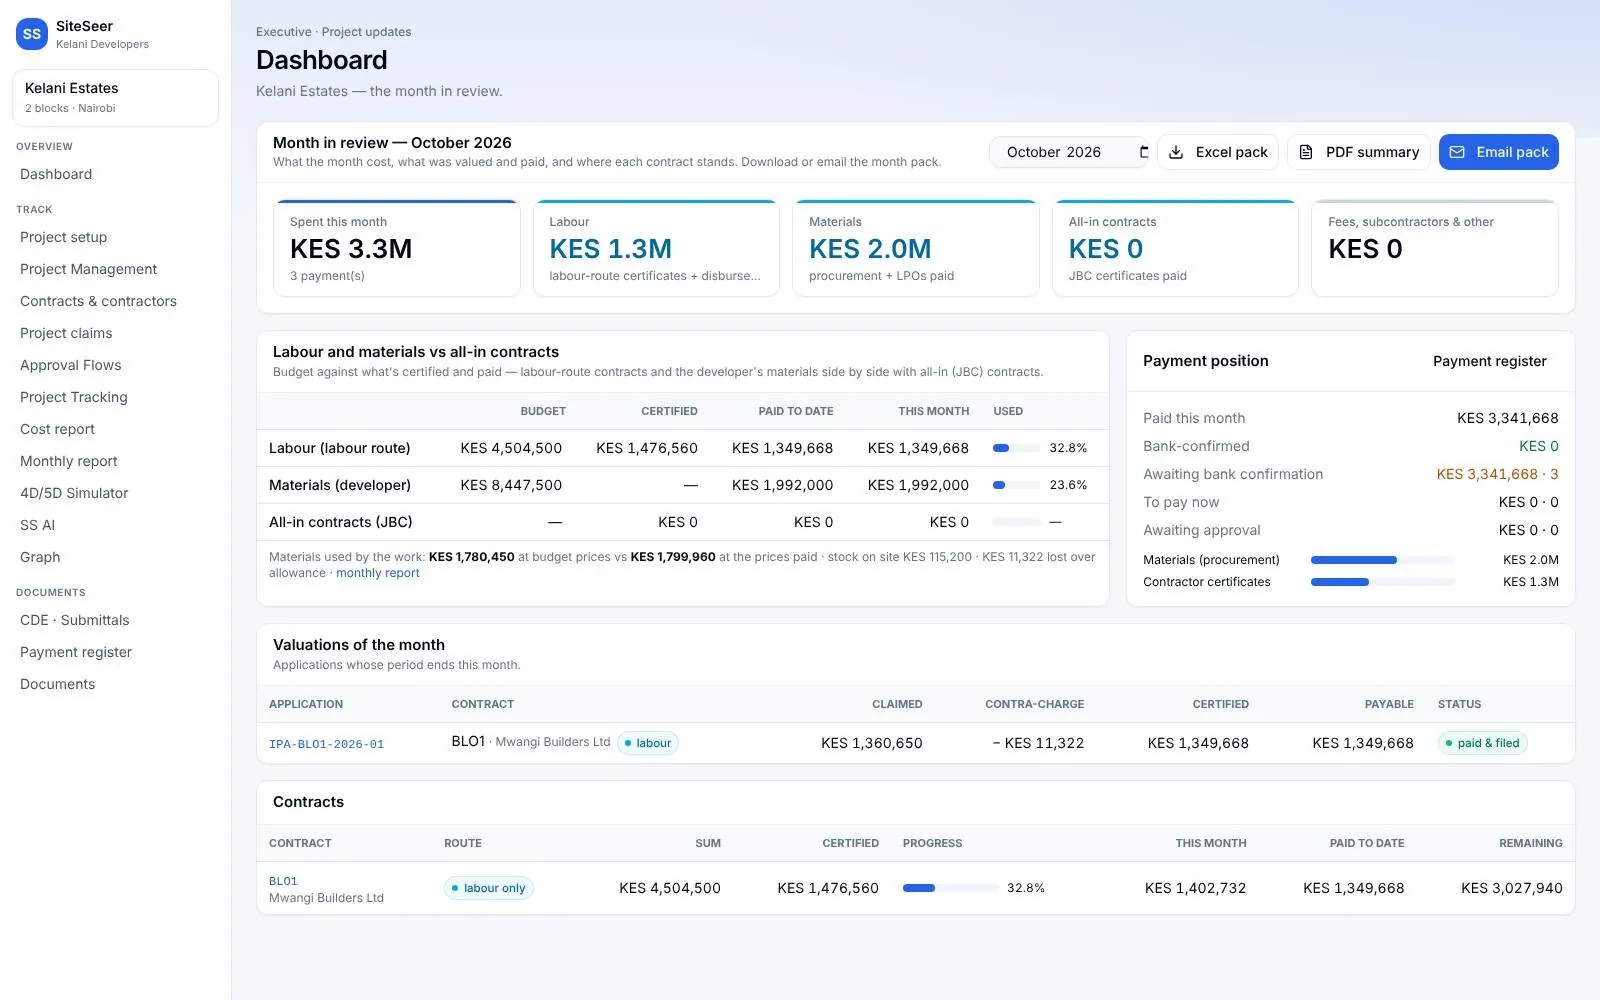This screenshot has width=1600, height=1000.
Task: Click the Labour KES 1.3M card
Action: 656,248
